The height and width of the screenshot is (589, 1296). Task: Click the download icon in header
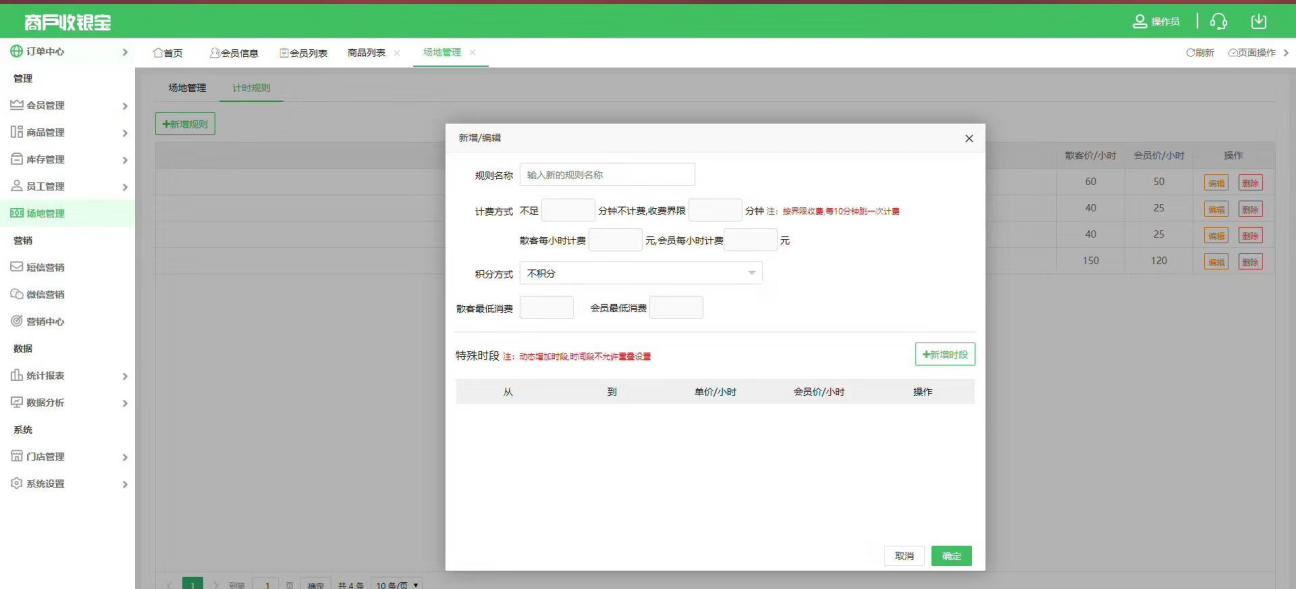[1259, 21]
